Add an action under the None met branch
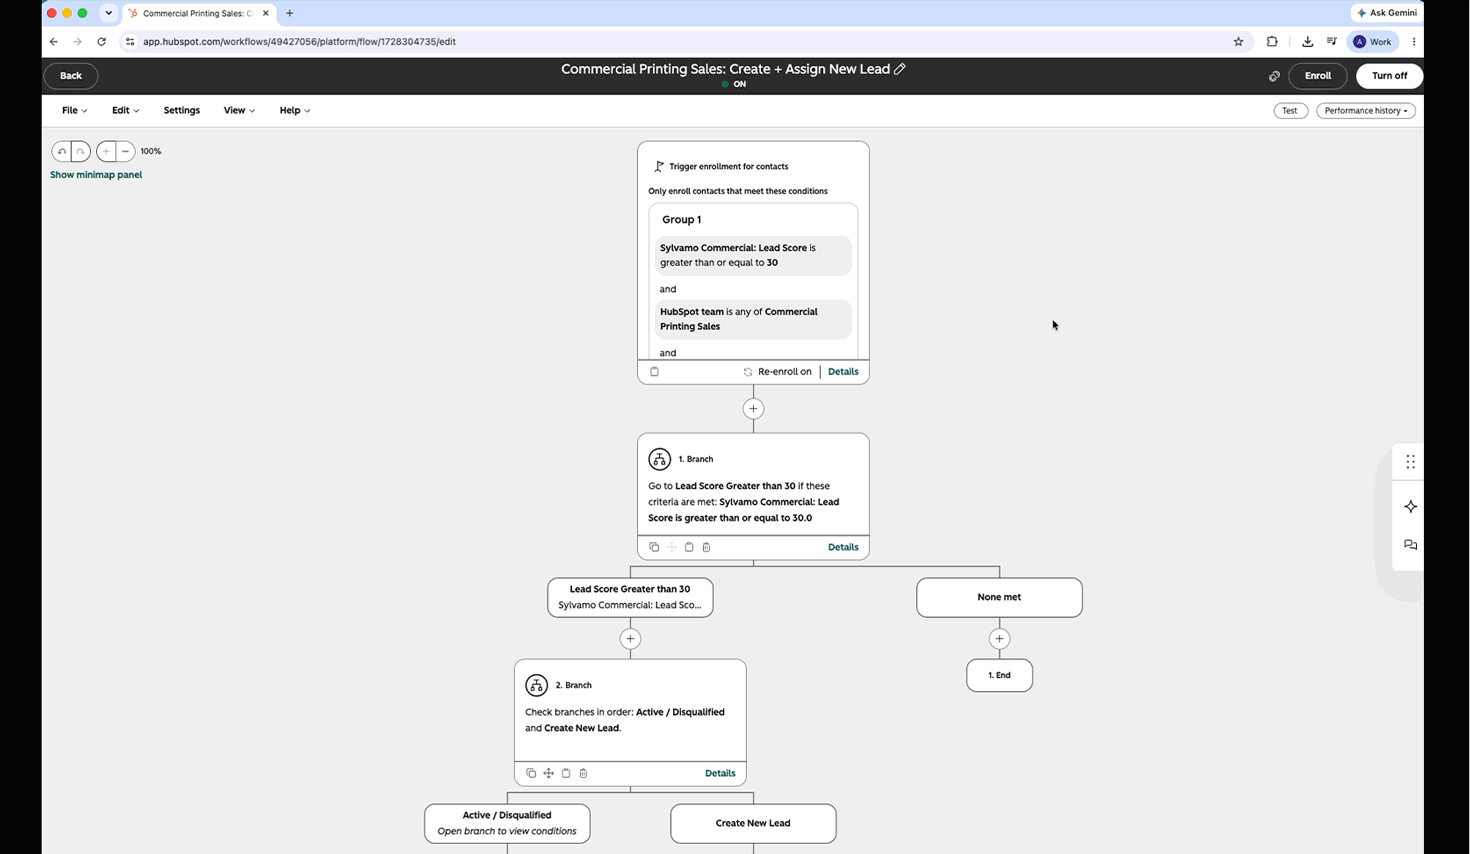 click(999, 639)
